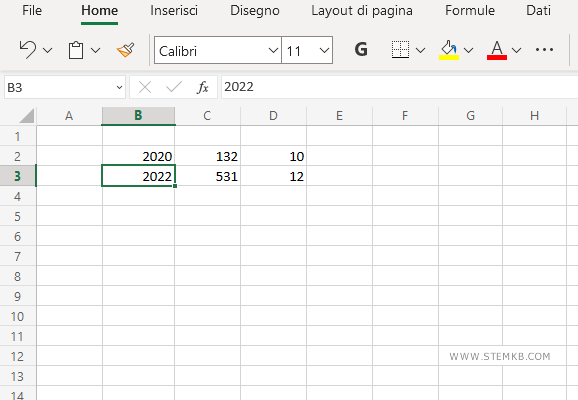Select column A header
578x400 pixels.
pos(69,116)
